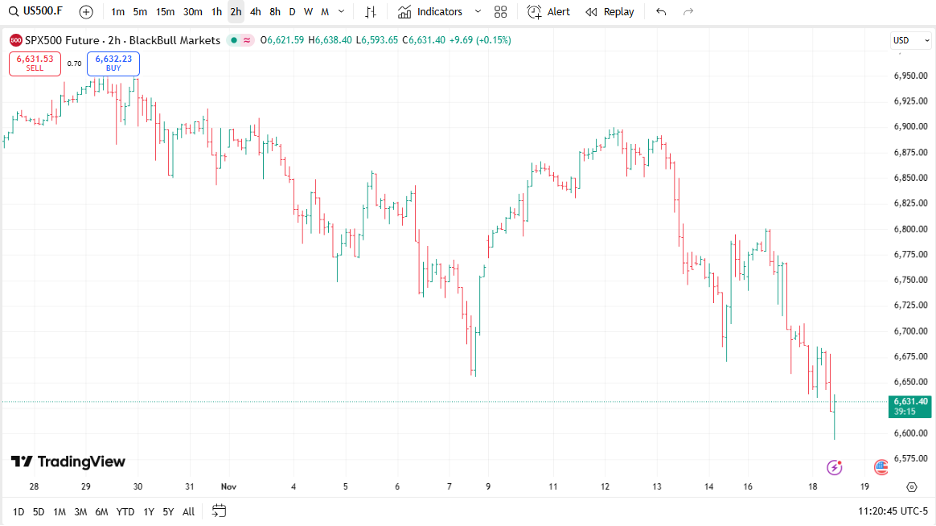Screen dimensions: 936x526
Task: Open the Indicators dialog
Action: tap(430, 12)
